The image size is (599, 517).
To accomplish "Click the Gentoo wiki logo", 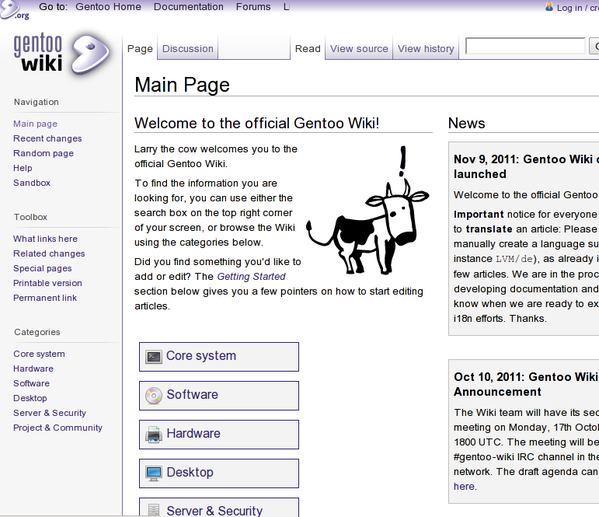I will pos(61,53).
